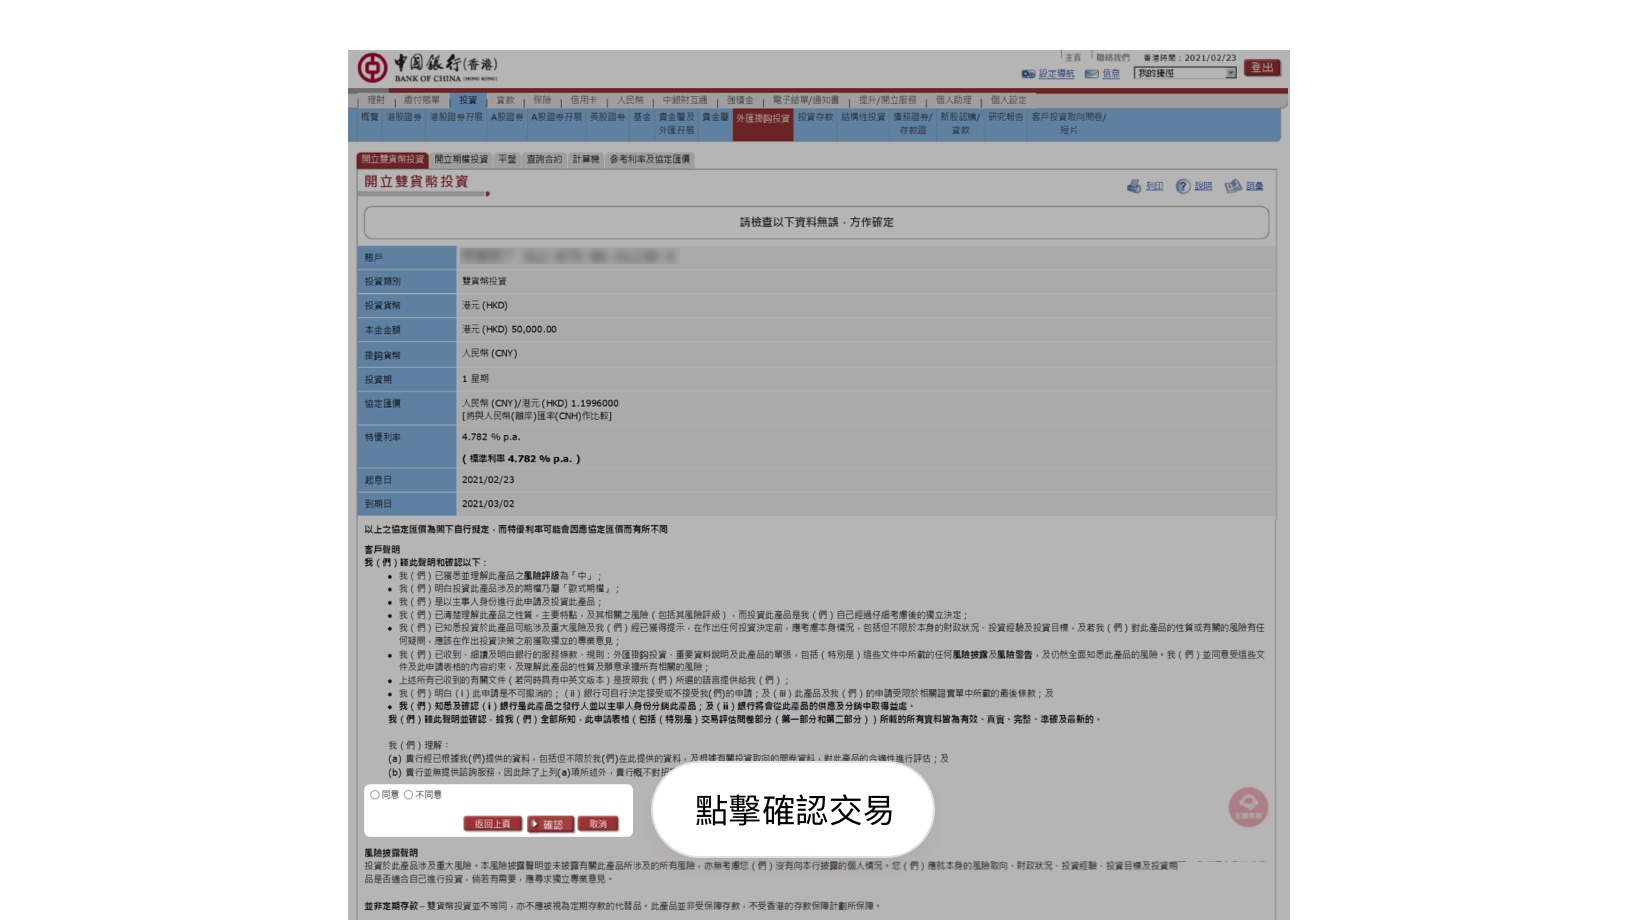The image size is (1638, 920).
Task: Switch to 參考利率及協定匯價 tab
Action: [x=650, y=159]
